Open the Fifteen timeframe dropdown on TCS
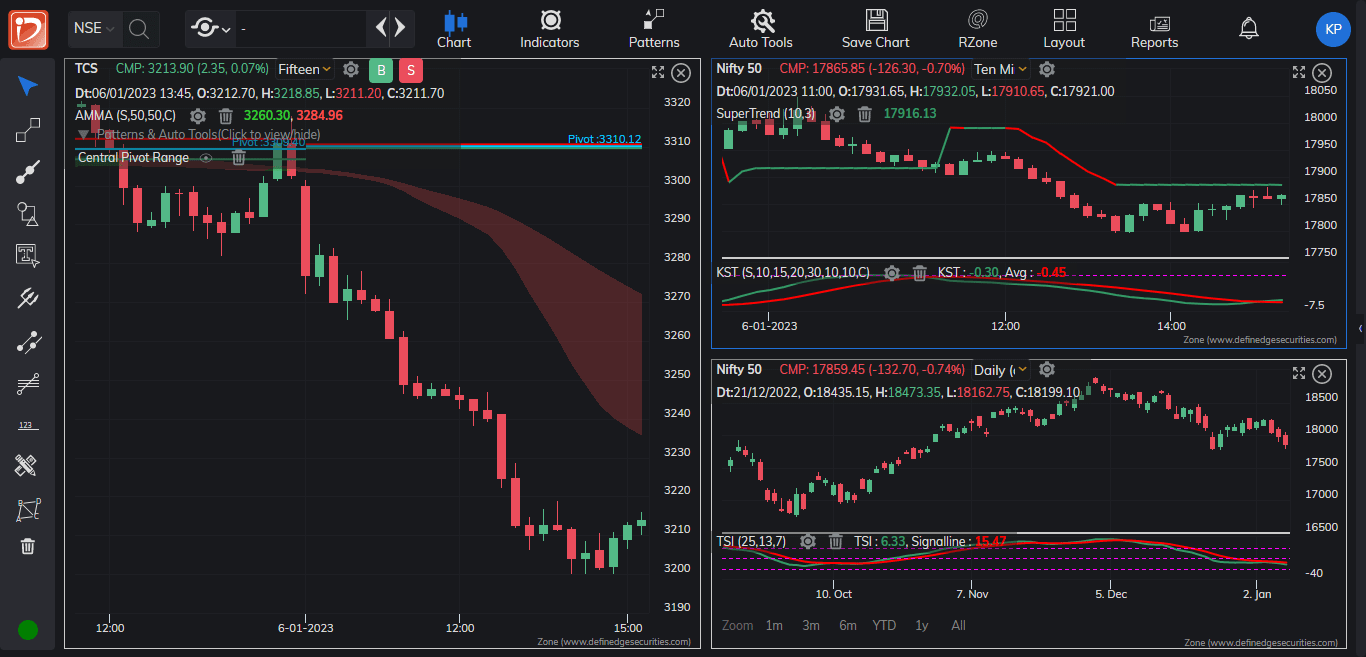This screenshot has height=657, width=1366. pyautogui.click(x=305, y=70)
